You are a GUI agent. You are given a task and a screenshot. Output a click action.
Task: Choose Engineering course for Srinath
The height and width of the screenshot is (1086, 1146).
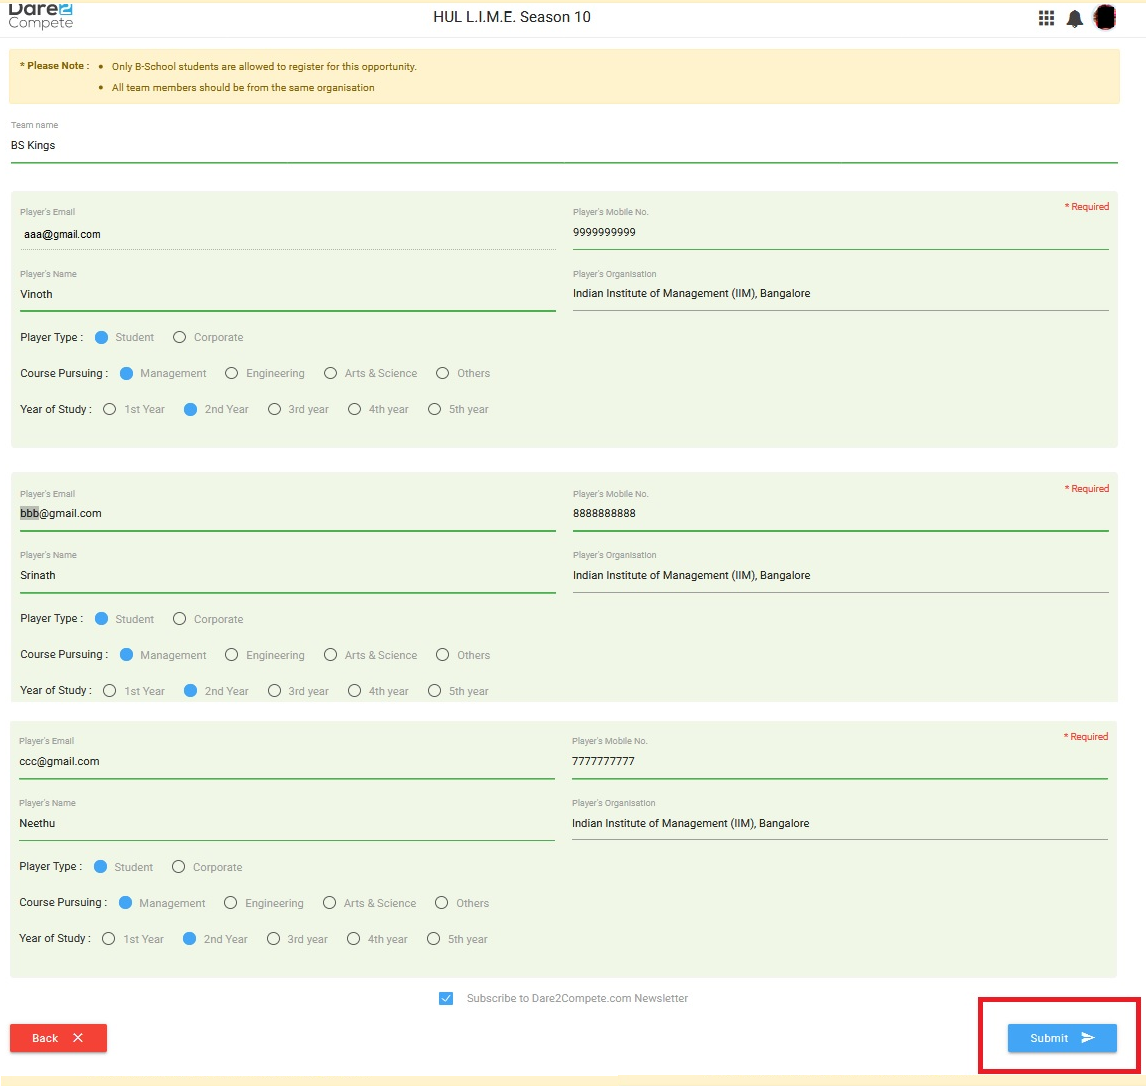(232, 655)
